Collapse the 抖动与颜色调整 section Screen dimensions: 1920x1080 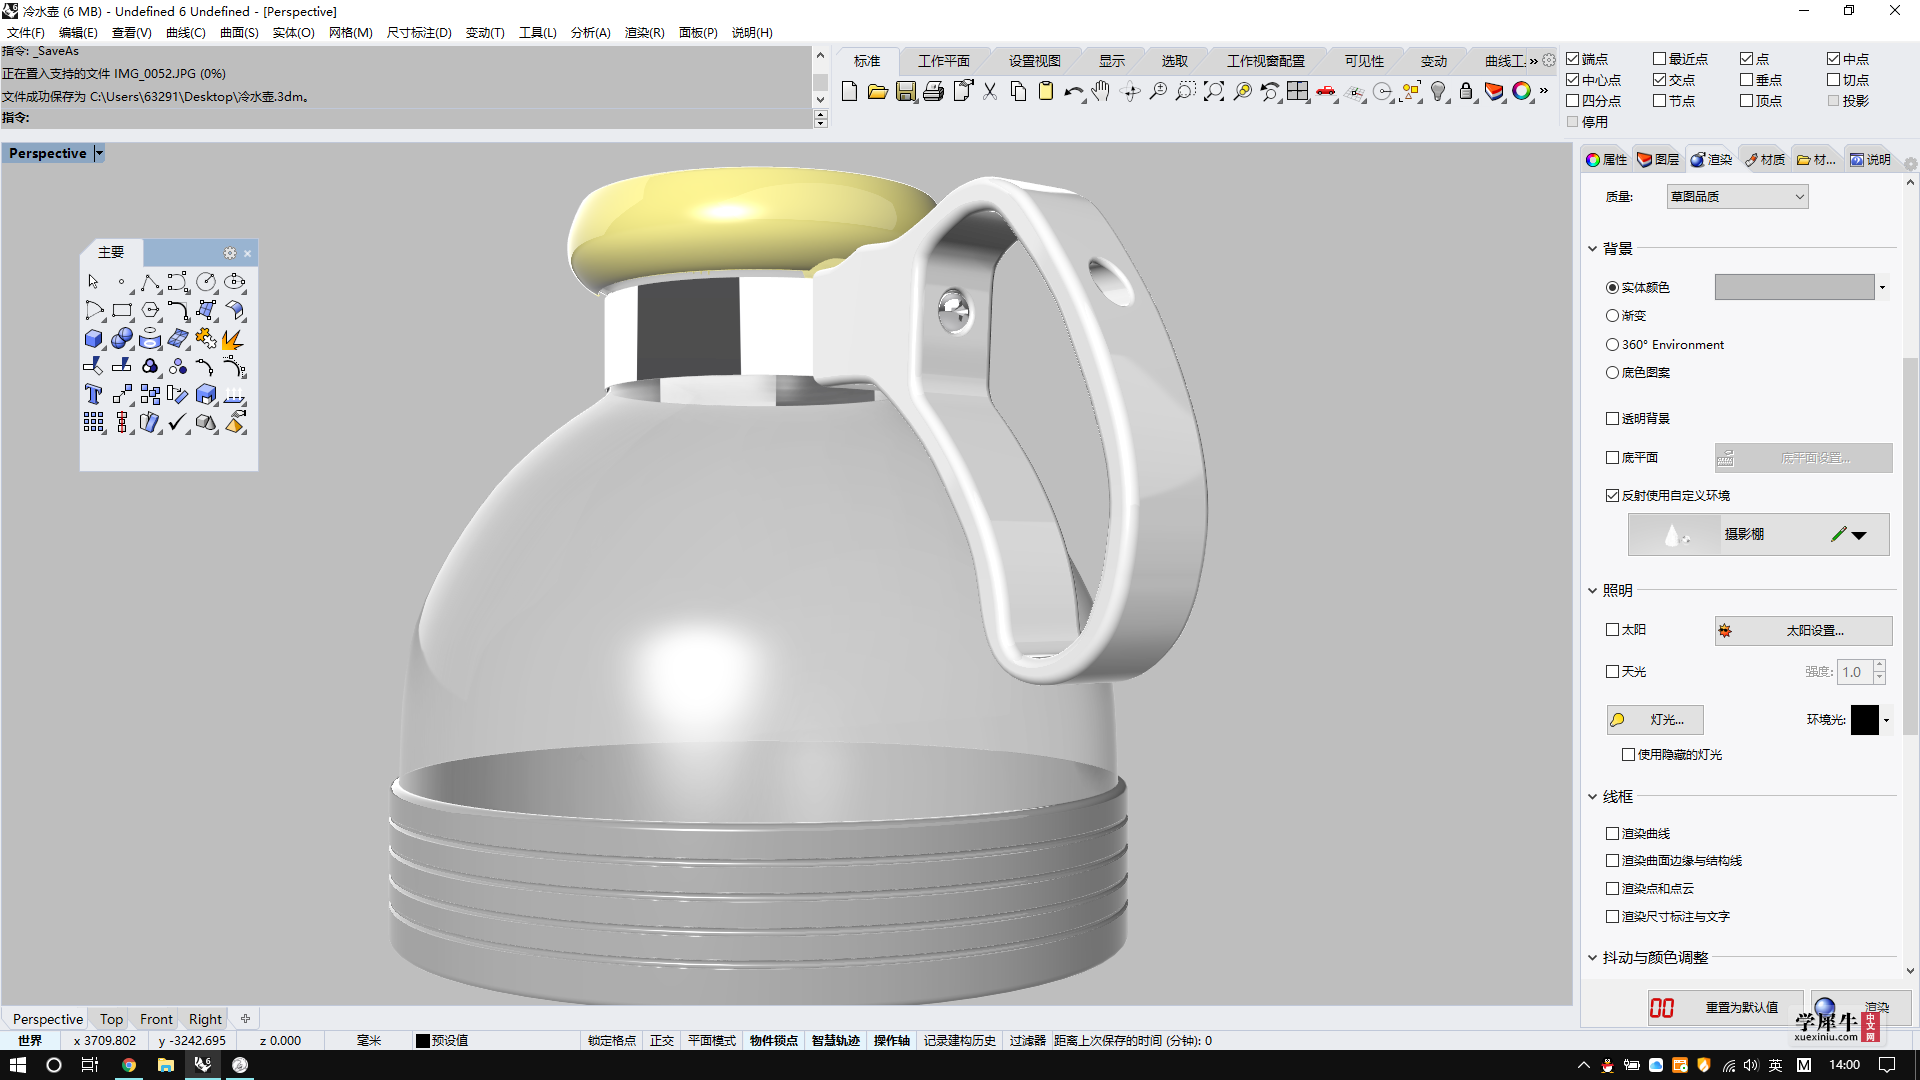1593,958
